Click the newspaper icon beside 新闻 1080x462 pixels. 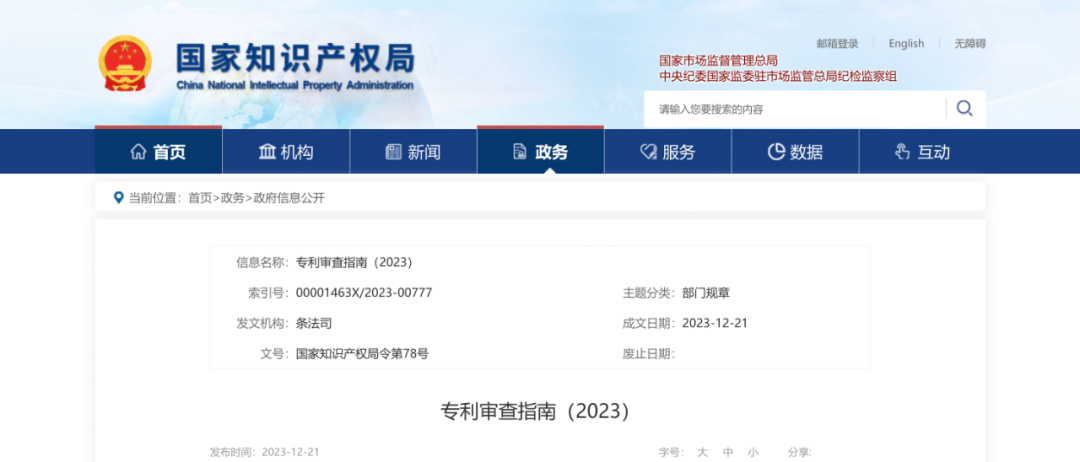(394, 152)
